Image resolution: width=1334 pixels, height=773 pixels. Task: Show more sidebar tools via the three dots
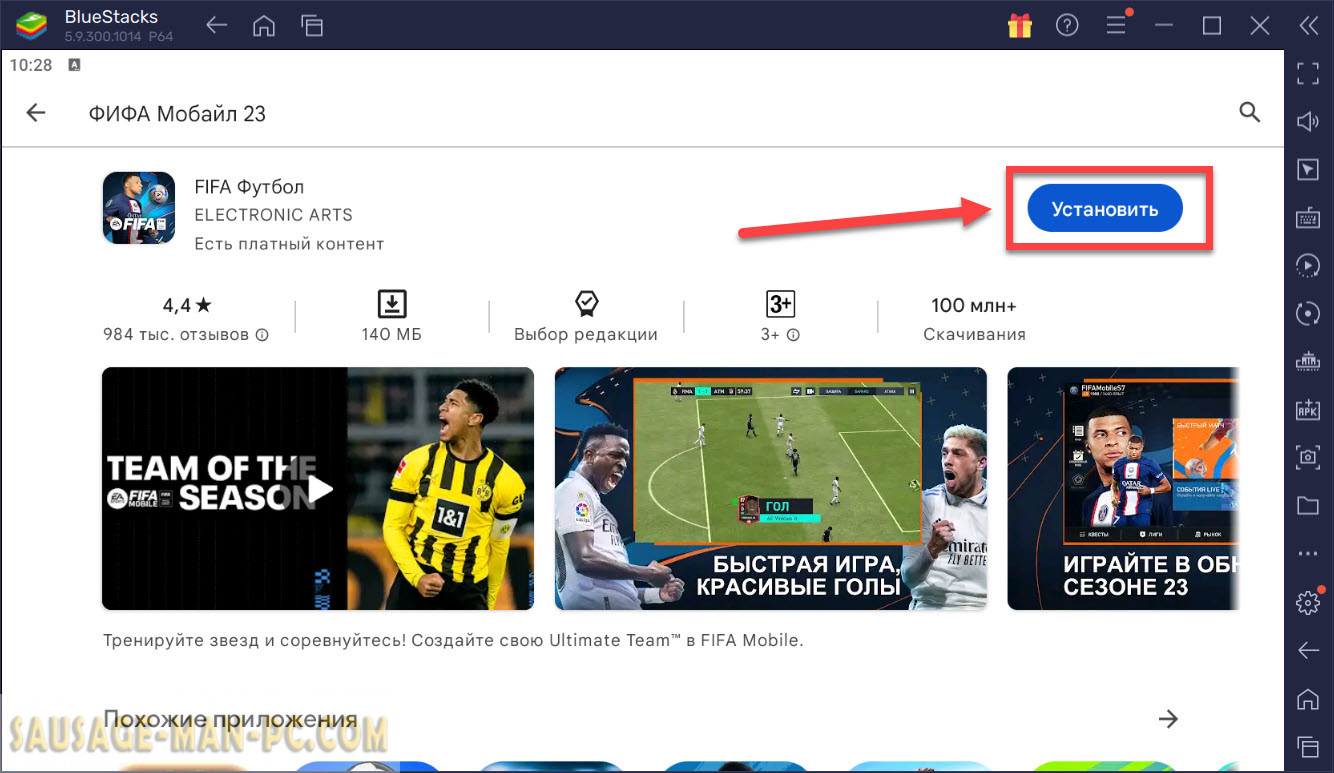coord(1308,553)
